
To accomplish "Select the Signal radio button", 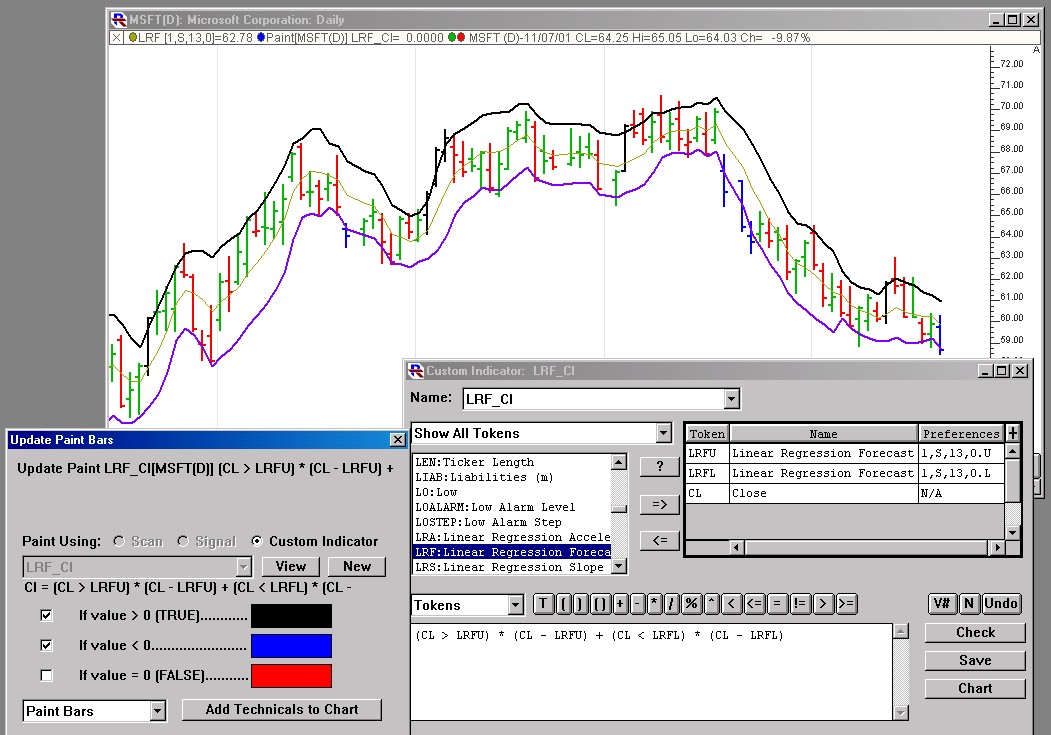I will [183, 541].
